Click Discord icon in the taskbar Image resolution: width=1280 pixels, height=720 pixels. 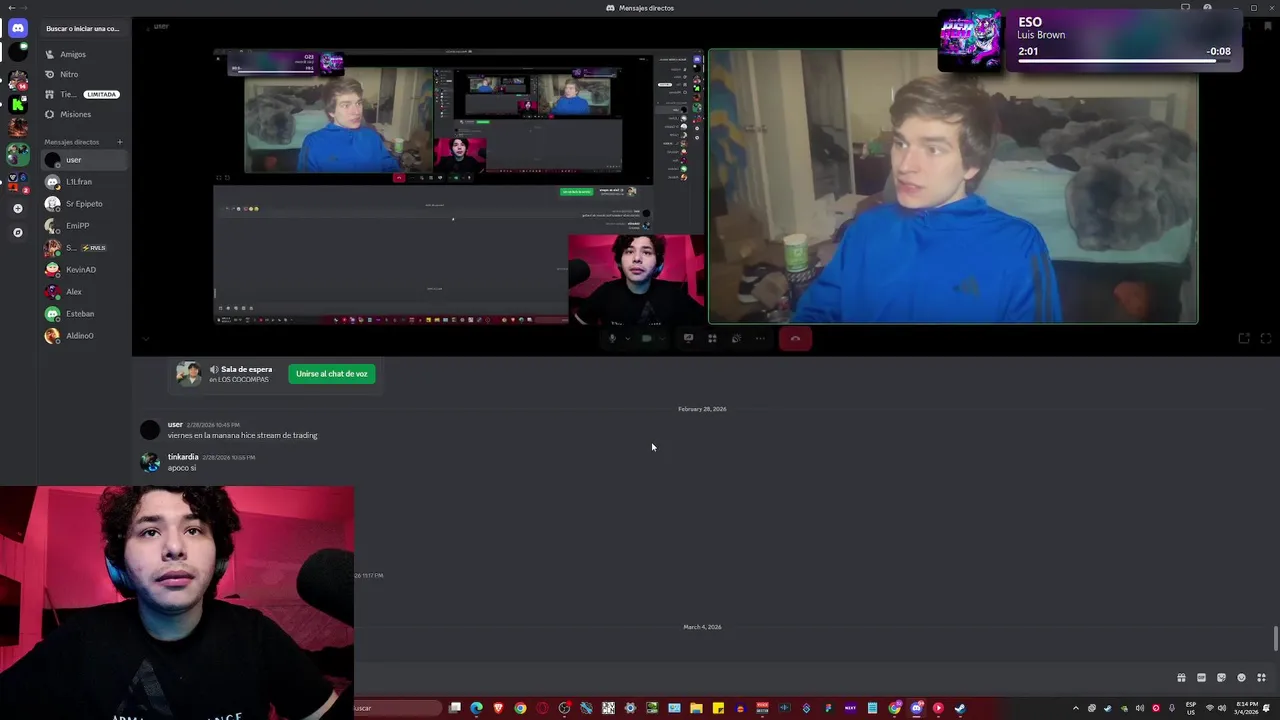pos(916,708)
